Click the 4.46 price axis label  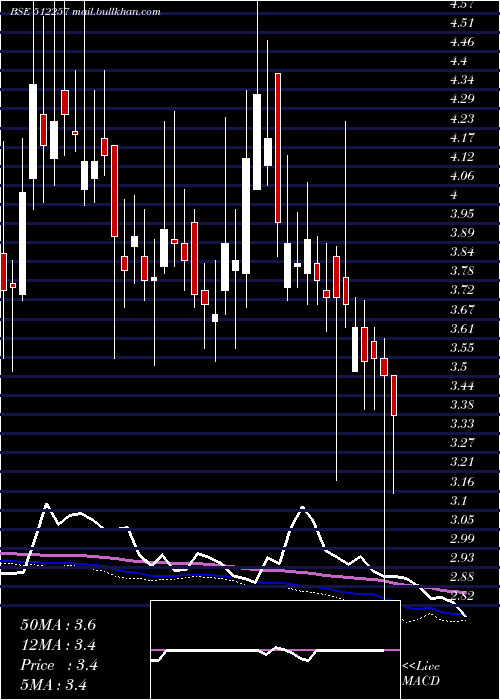[x=462, y=42]
